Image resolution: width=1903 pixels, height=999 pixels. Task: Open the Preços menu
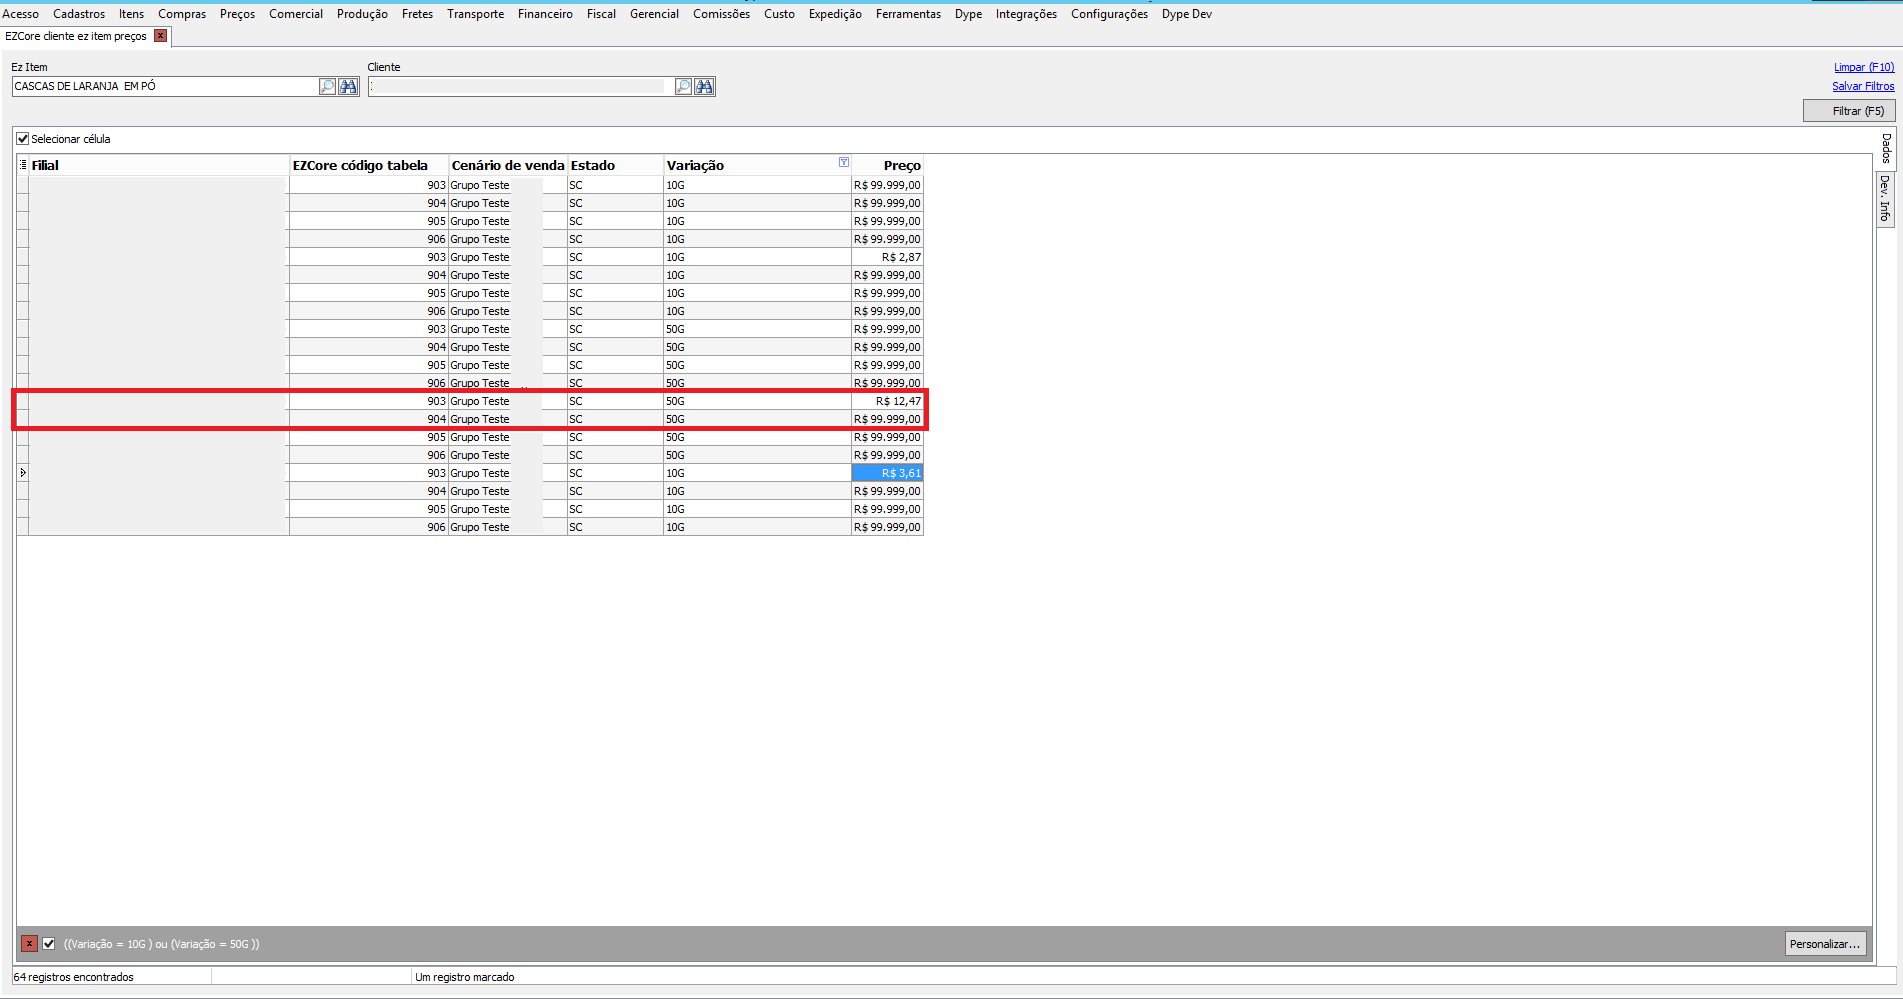pos(237,14)
